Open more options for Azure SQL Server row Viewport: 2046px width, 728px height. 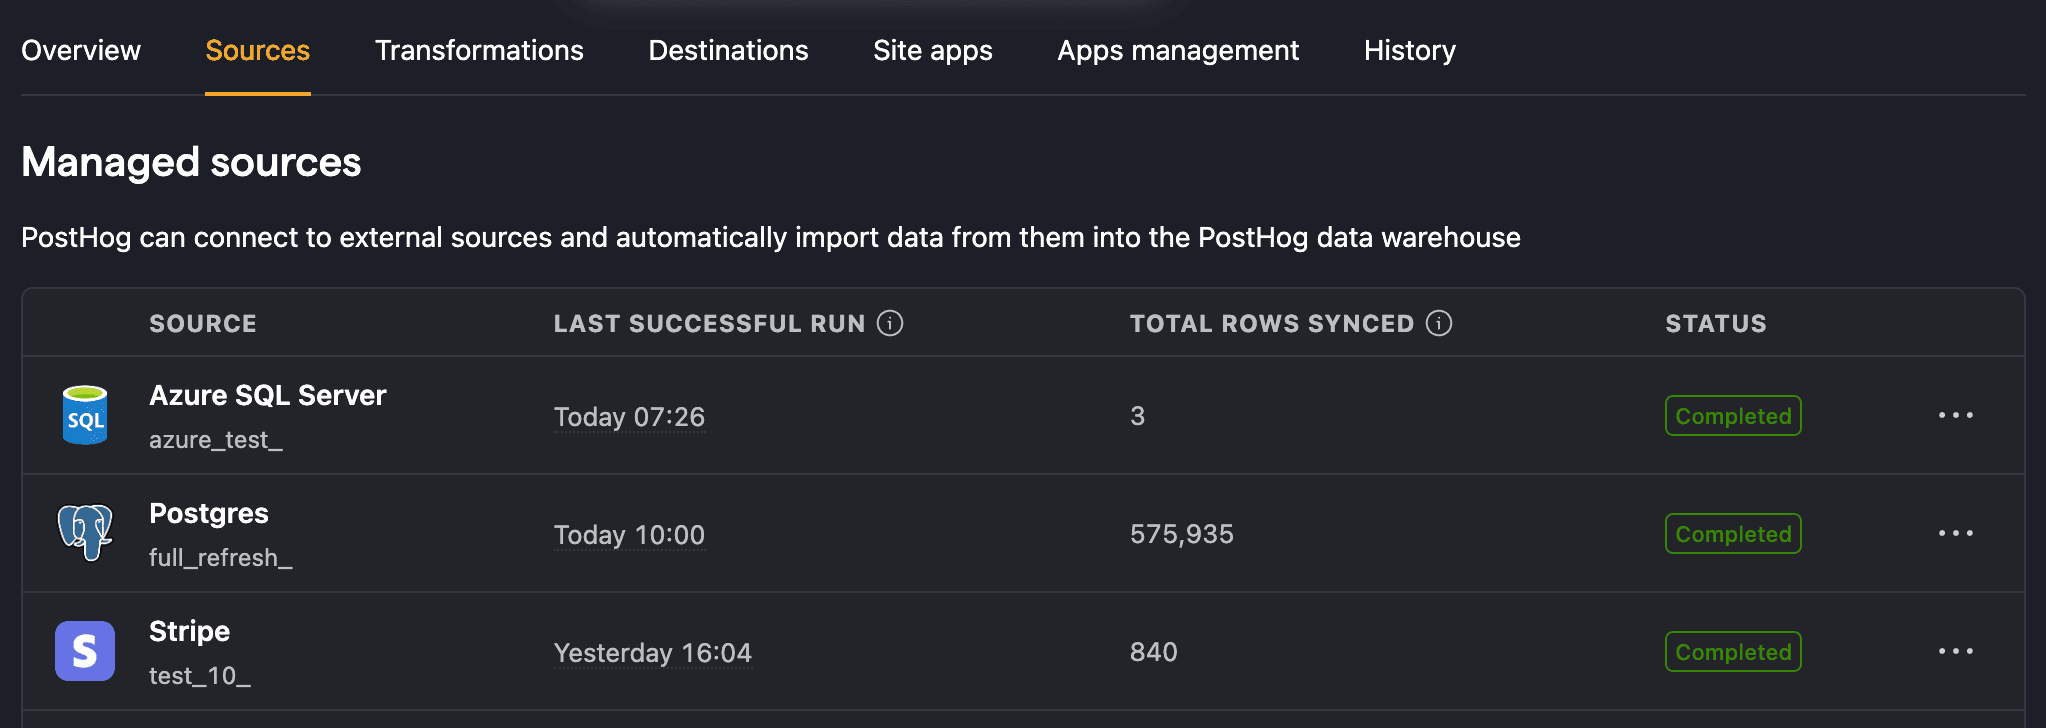pos(1956,415)
